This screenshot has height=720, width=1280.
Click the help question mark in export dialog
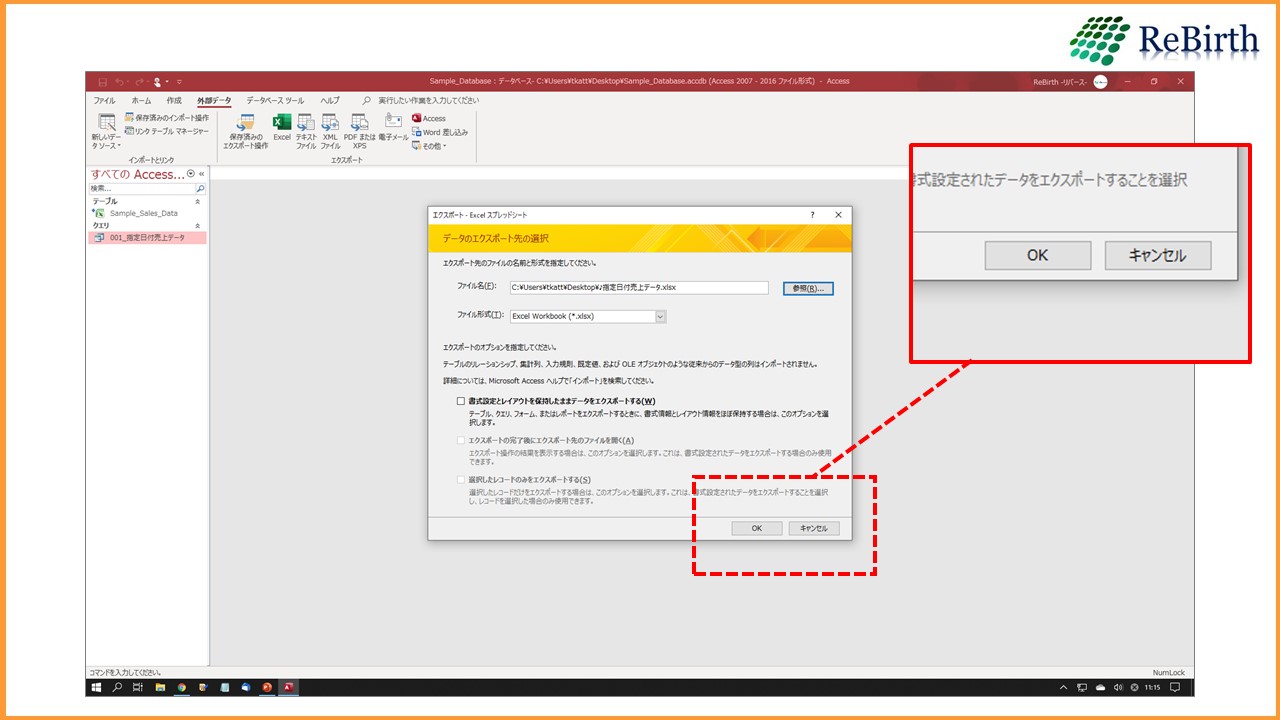812,214
